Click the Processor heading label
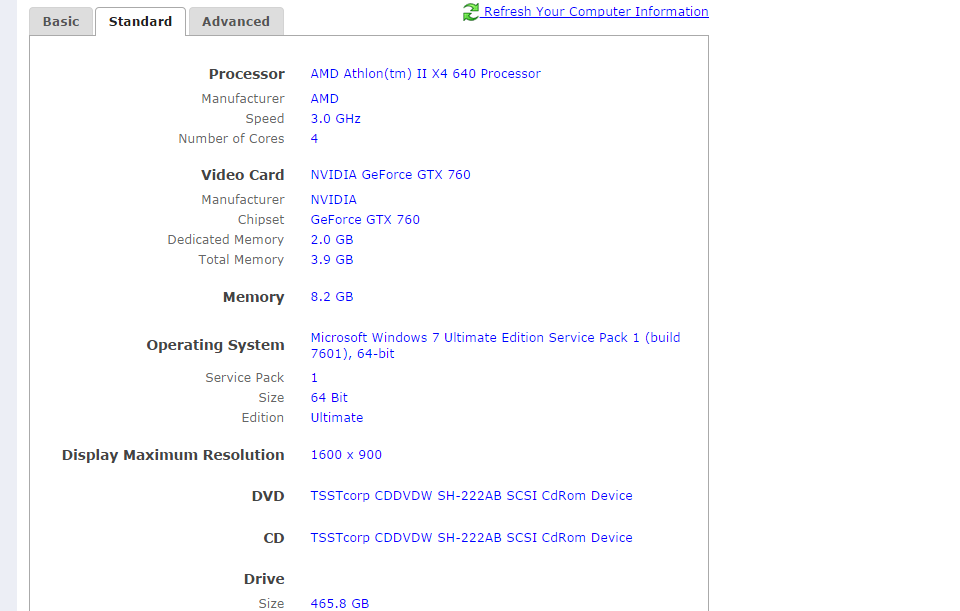Viewport: 960px width, 611px height. click(247, 74)
